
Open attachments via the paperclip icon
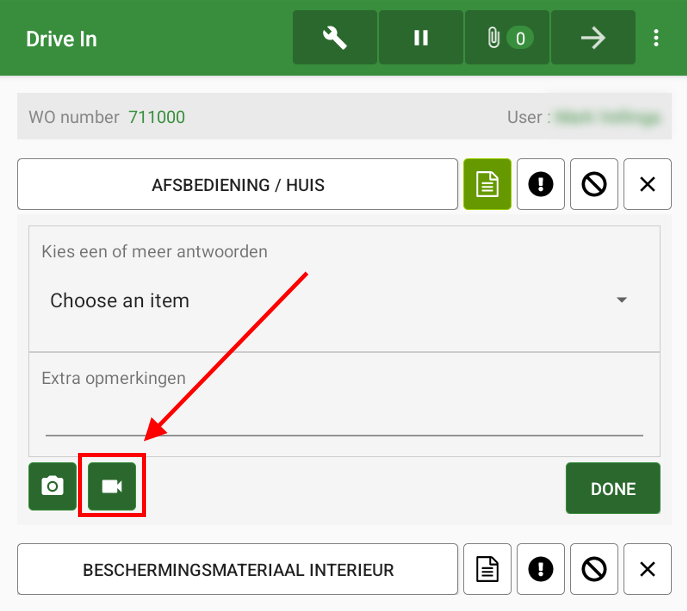coord(506,38)
